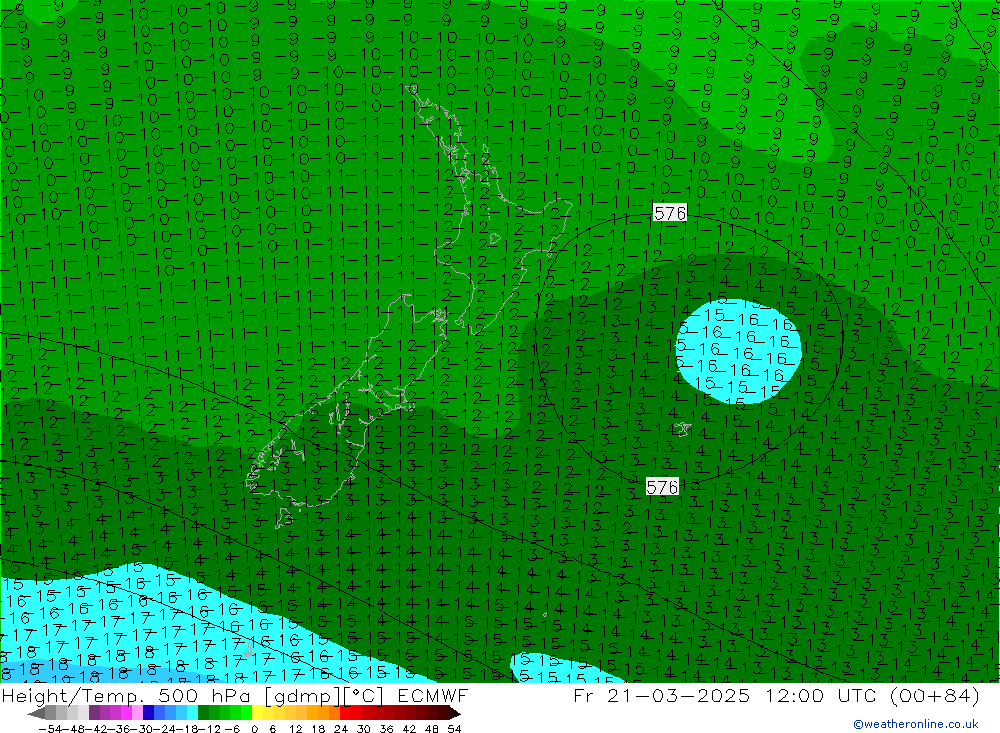Image resolution: width=1000 pixels, height=733 pixels.
Task: Click the round cyan -16 cold pool area
Action: (738, 351)
